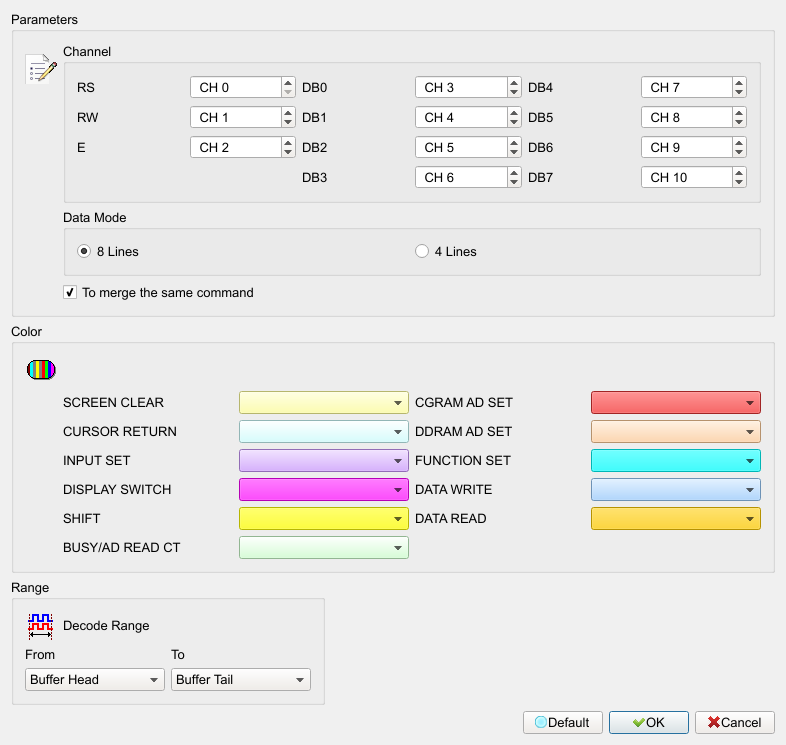Screen dimensions: 786x745
Task: Click the 'Decode Range' label
Action: tap(106, 626)
